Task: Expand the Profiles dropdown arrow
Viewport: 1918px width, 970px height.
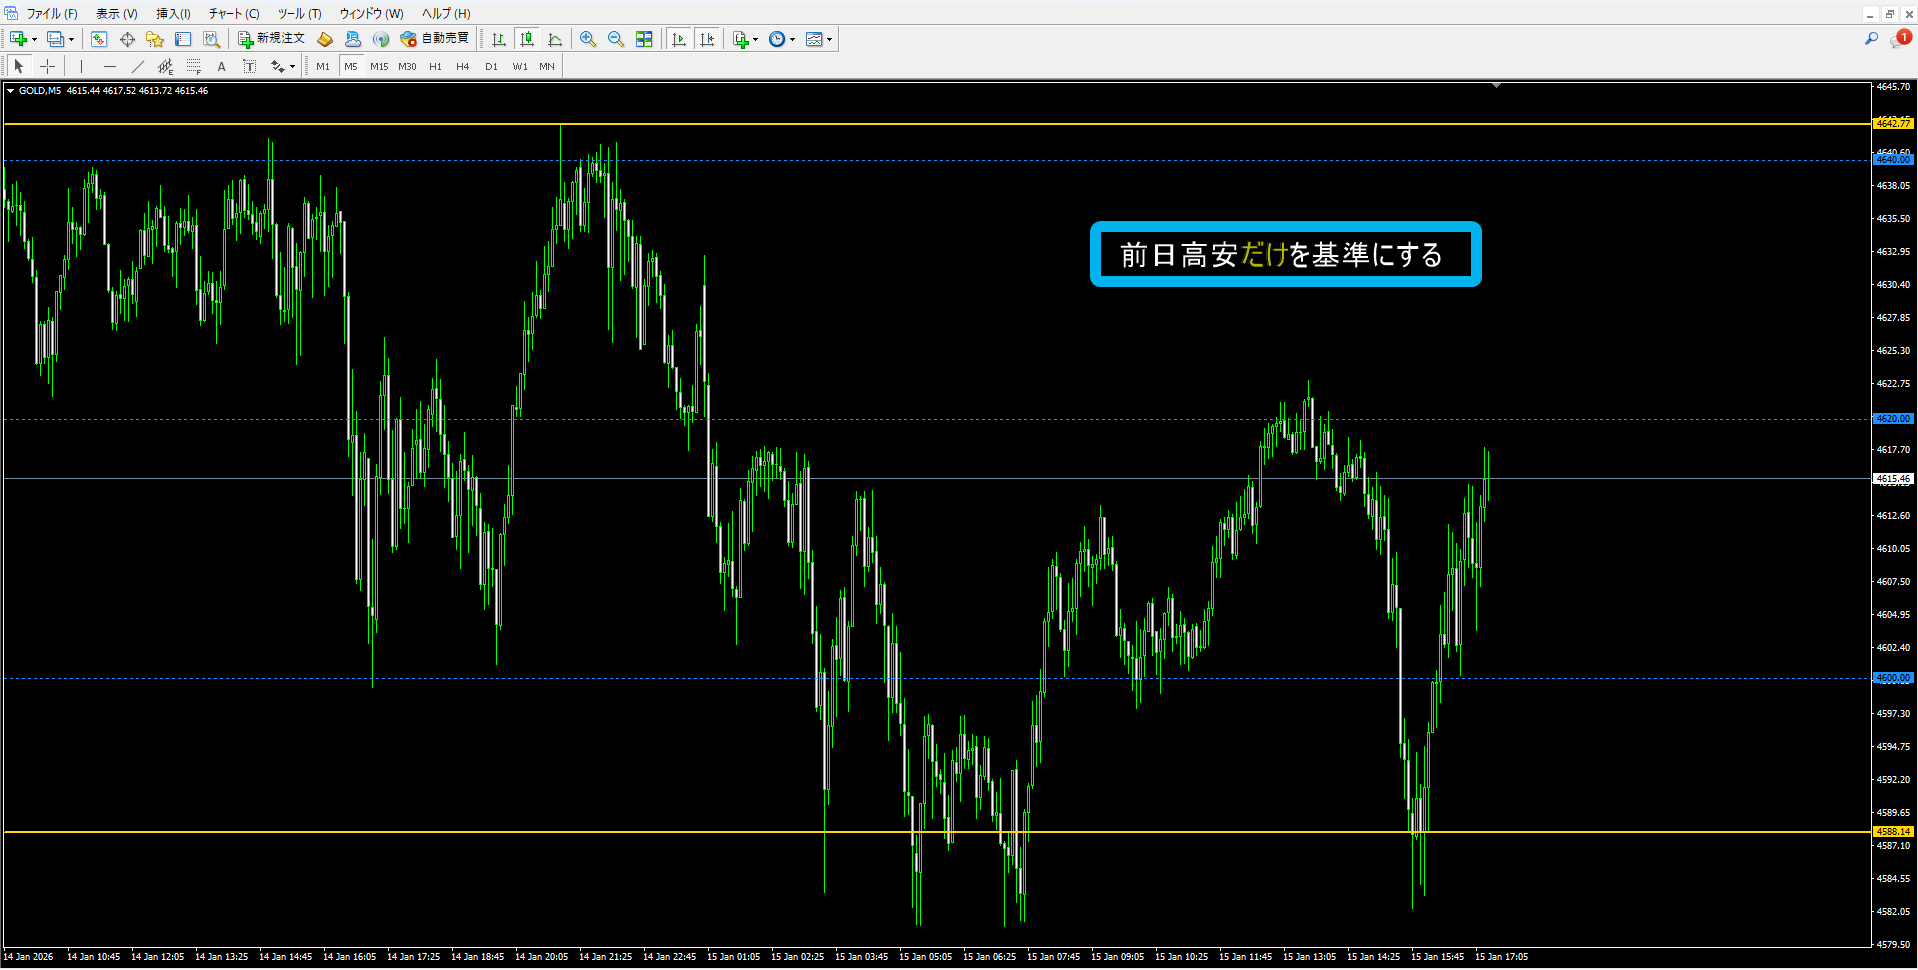Action: click(71, 40)
